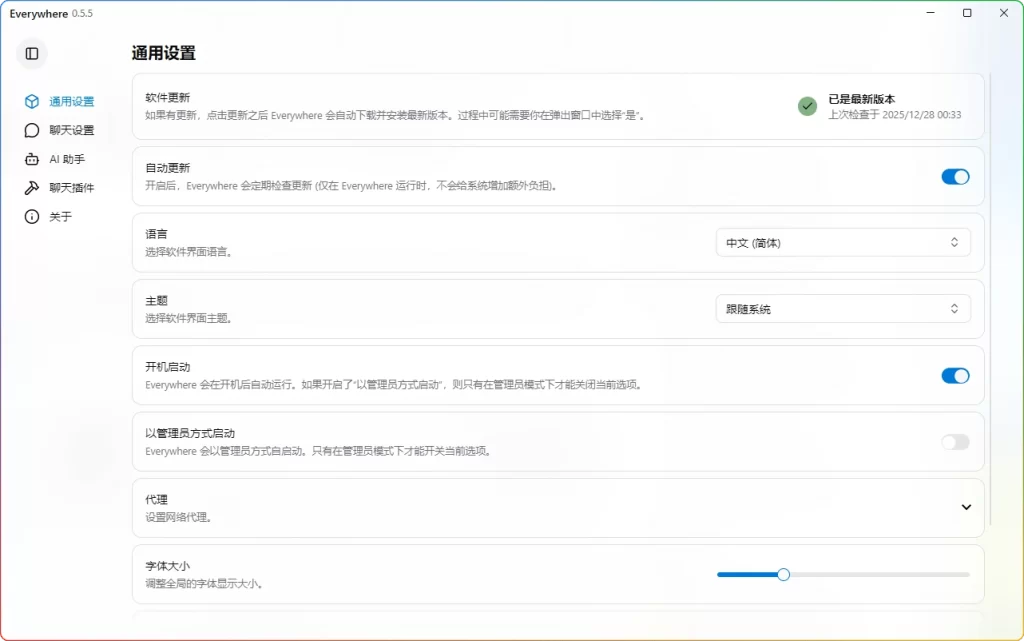
Task: Select the hammer icon beside 聊天插件
Action: click(x=33, y=188)
